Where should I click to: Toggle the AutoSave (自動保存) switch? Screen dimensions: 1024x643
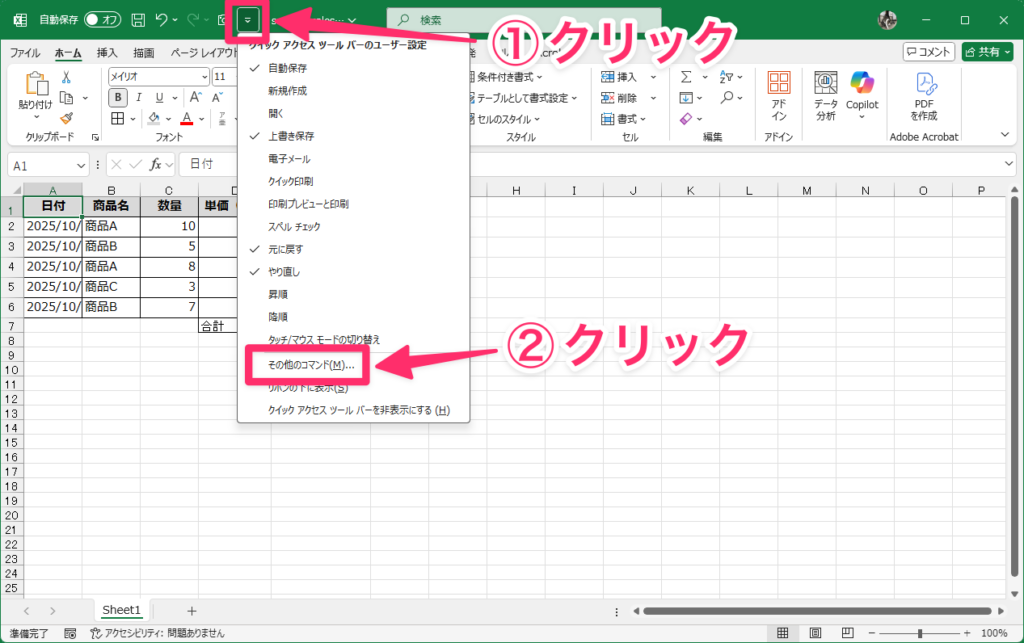[102, 20]
